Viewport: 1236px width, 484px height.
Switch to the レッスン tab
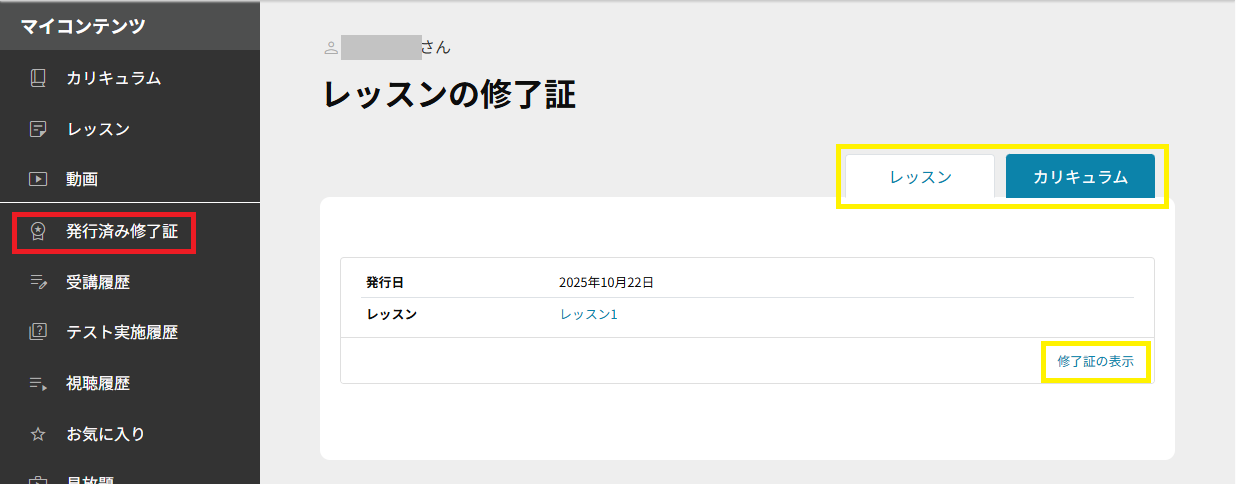tap(920, 177)
